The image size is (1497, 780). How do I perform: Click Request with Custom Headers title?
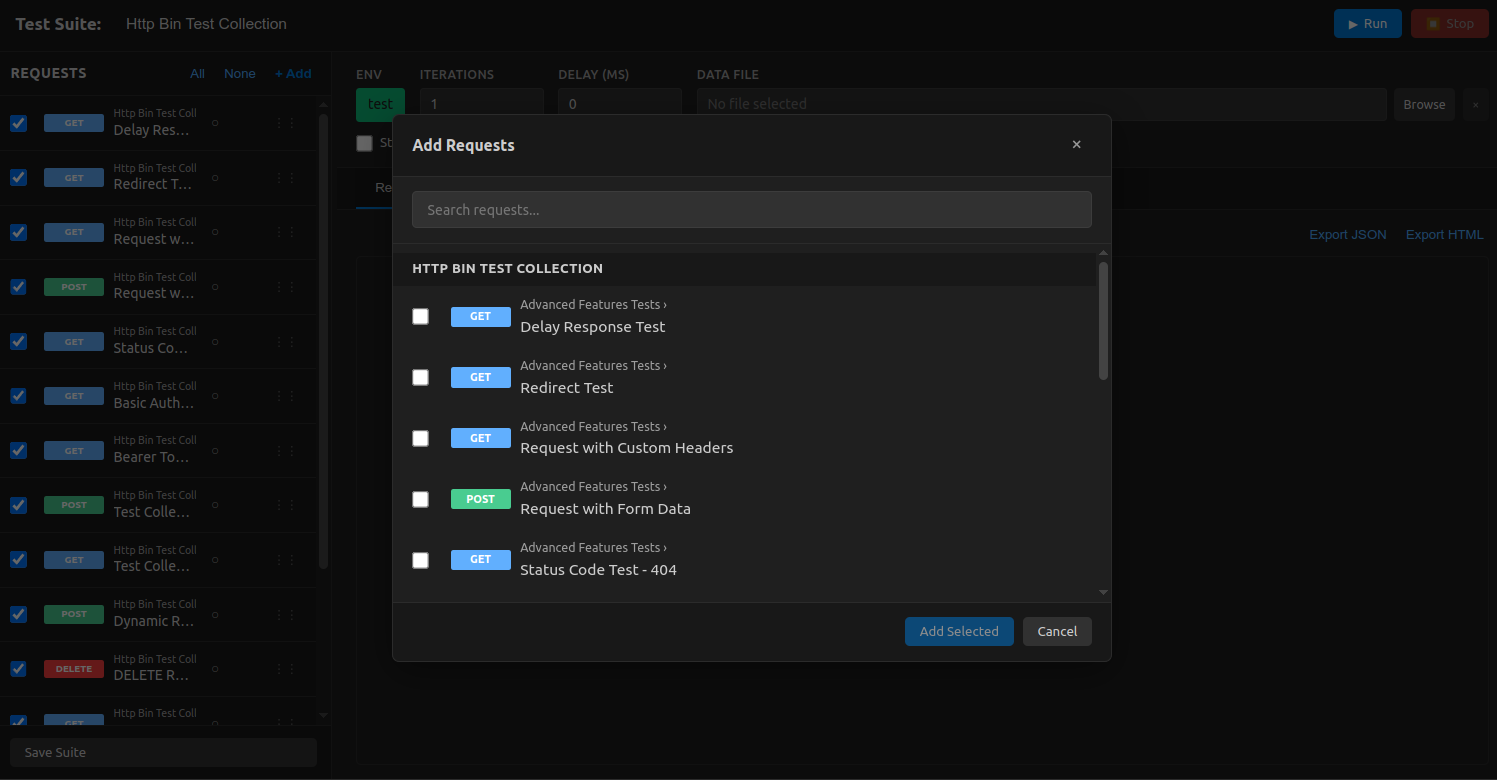click(x=627, y=448)
